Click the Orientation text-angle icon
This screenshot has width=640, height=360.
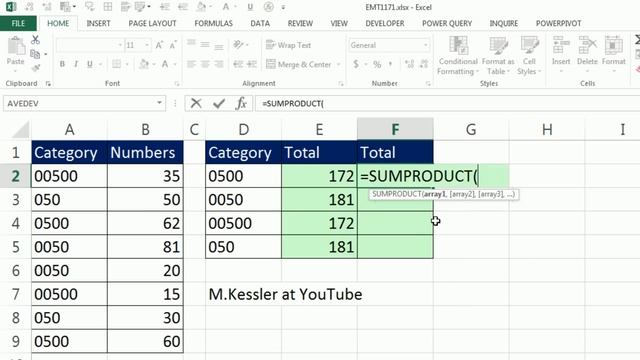[x=239, y=44]
